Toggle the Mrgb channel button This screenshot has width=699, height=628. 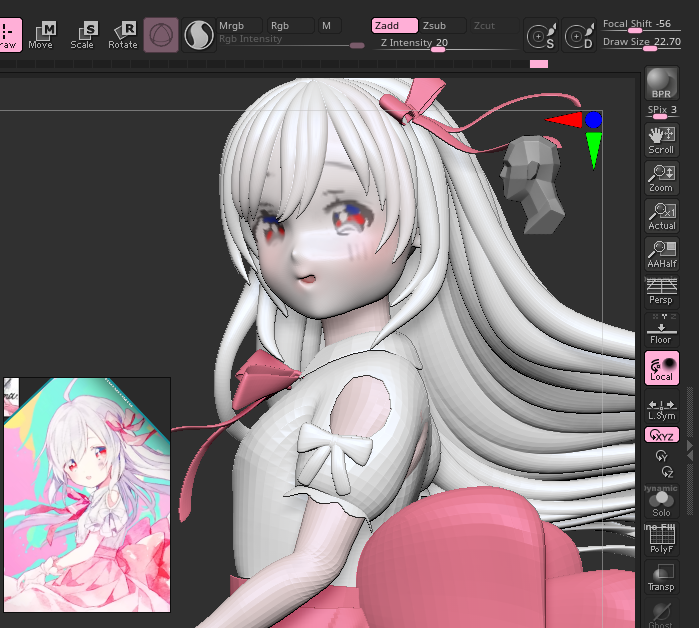click(239, 25)
